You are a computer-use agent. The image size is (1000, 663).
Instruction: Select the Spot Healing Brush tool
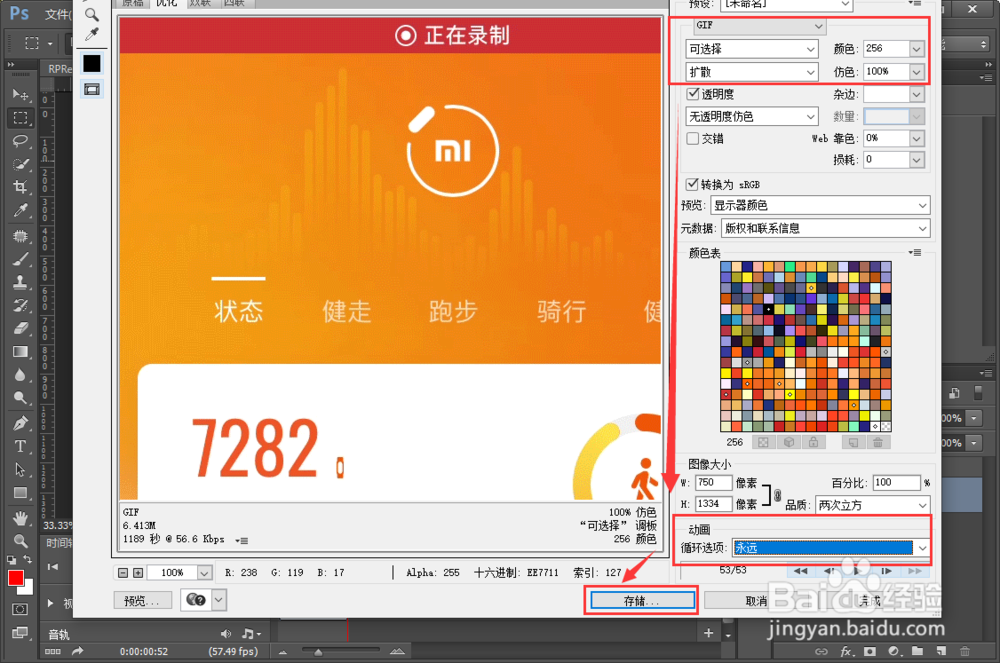(x=20, y=236)
